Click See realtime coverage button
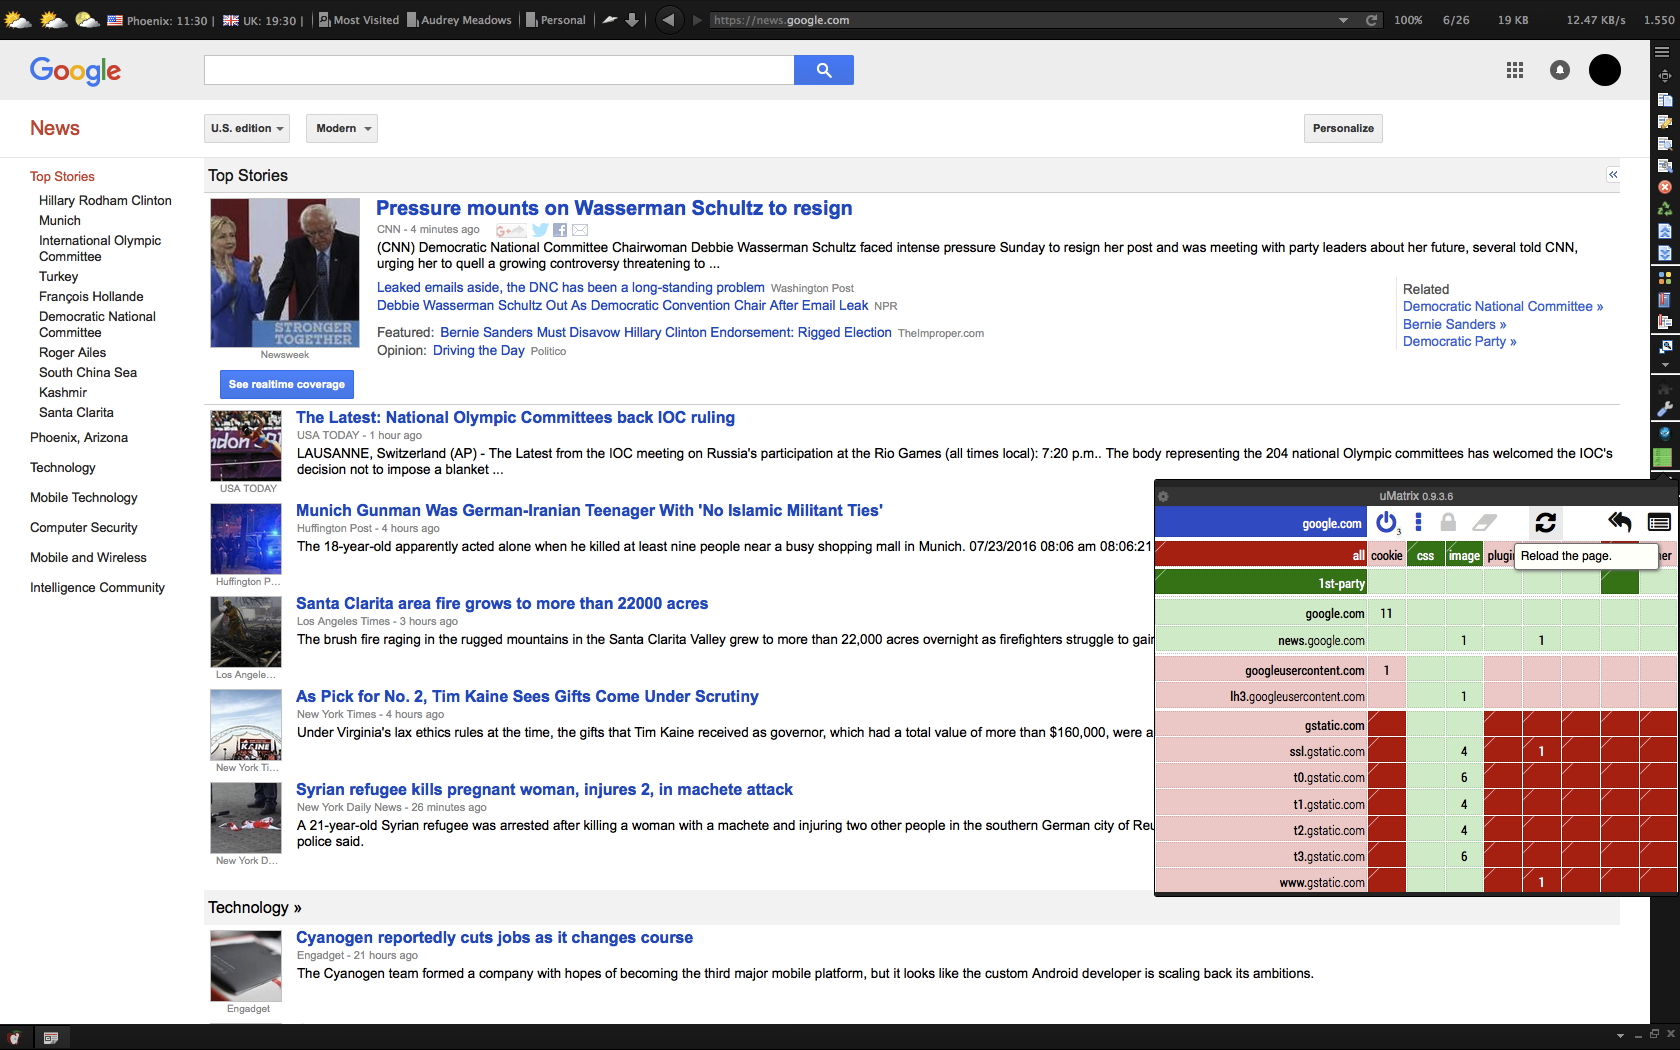 [x=286, y=384]
